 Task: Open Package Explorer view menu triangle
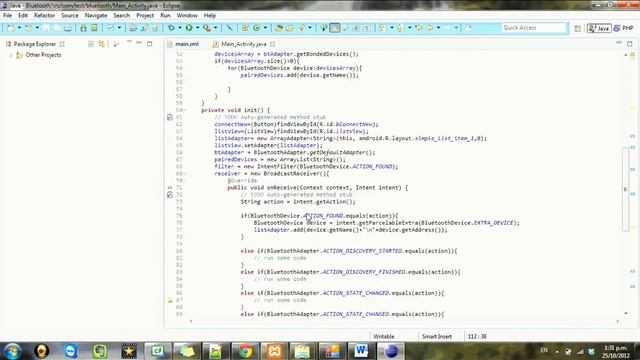tap(129, 42)
